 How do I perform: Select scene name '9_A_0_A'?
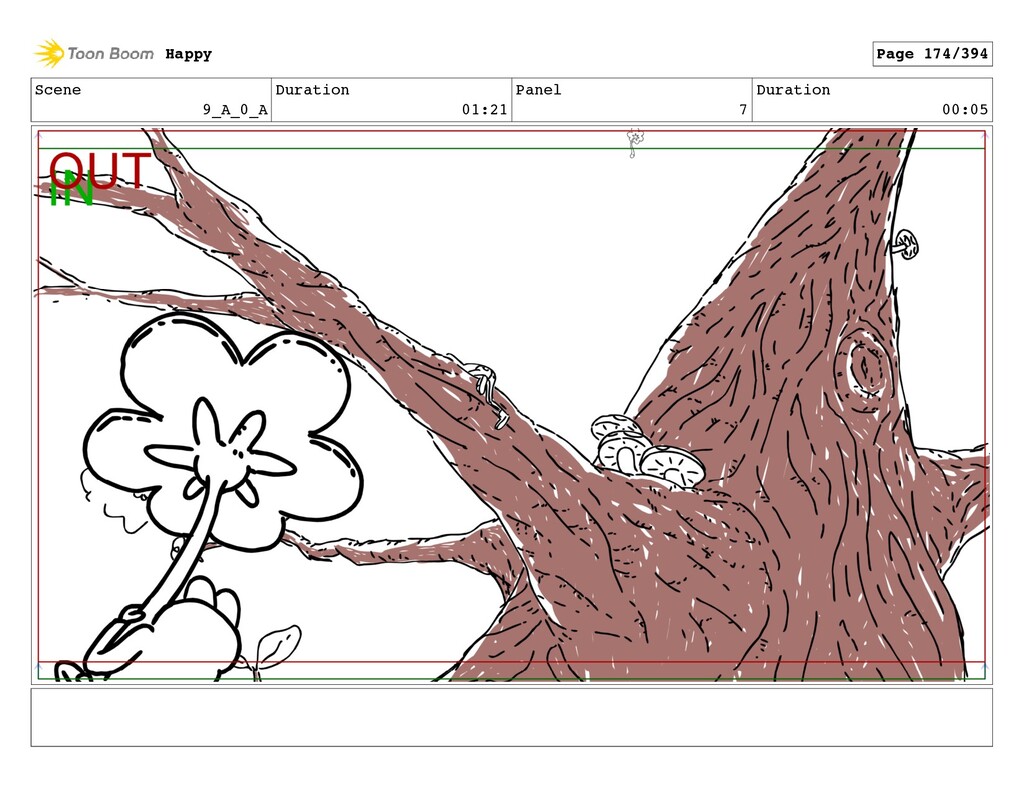[235, 110]
